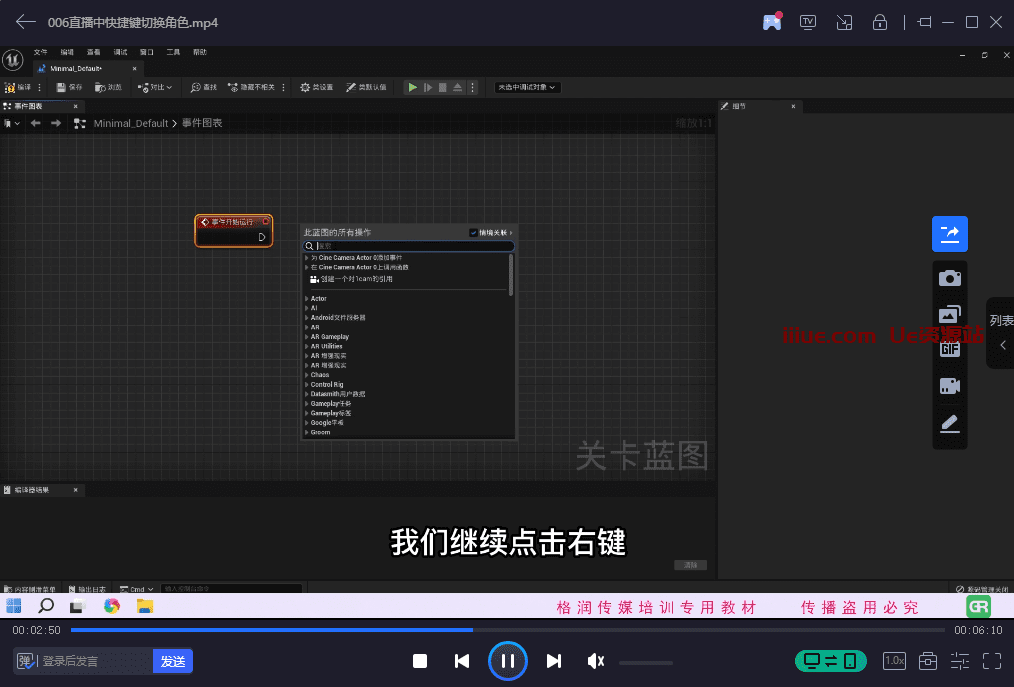The width and height of the screenshot is (1014, 687).
Task: Open the GIF capture tool
Action: [x=949, y=349]
